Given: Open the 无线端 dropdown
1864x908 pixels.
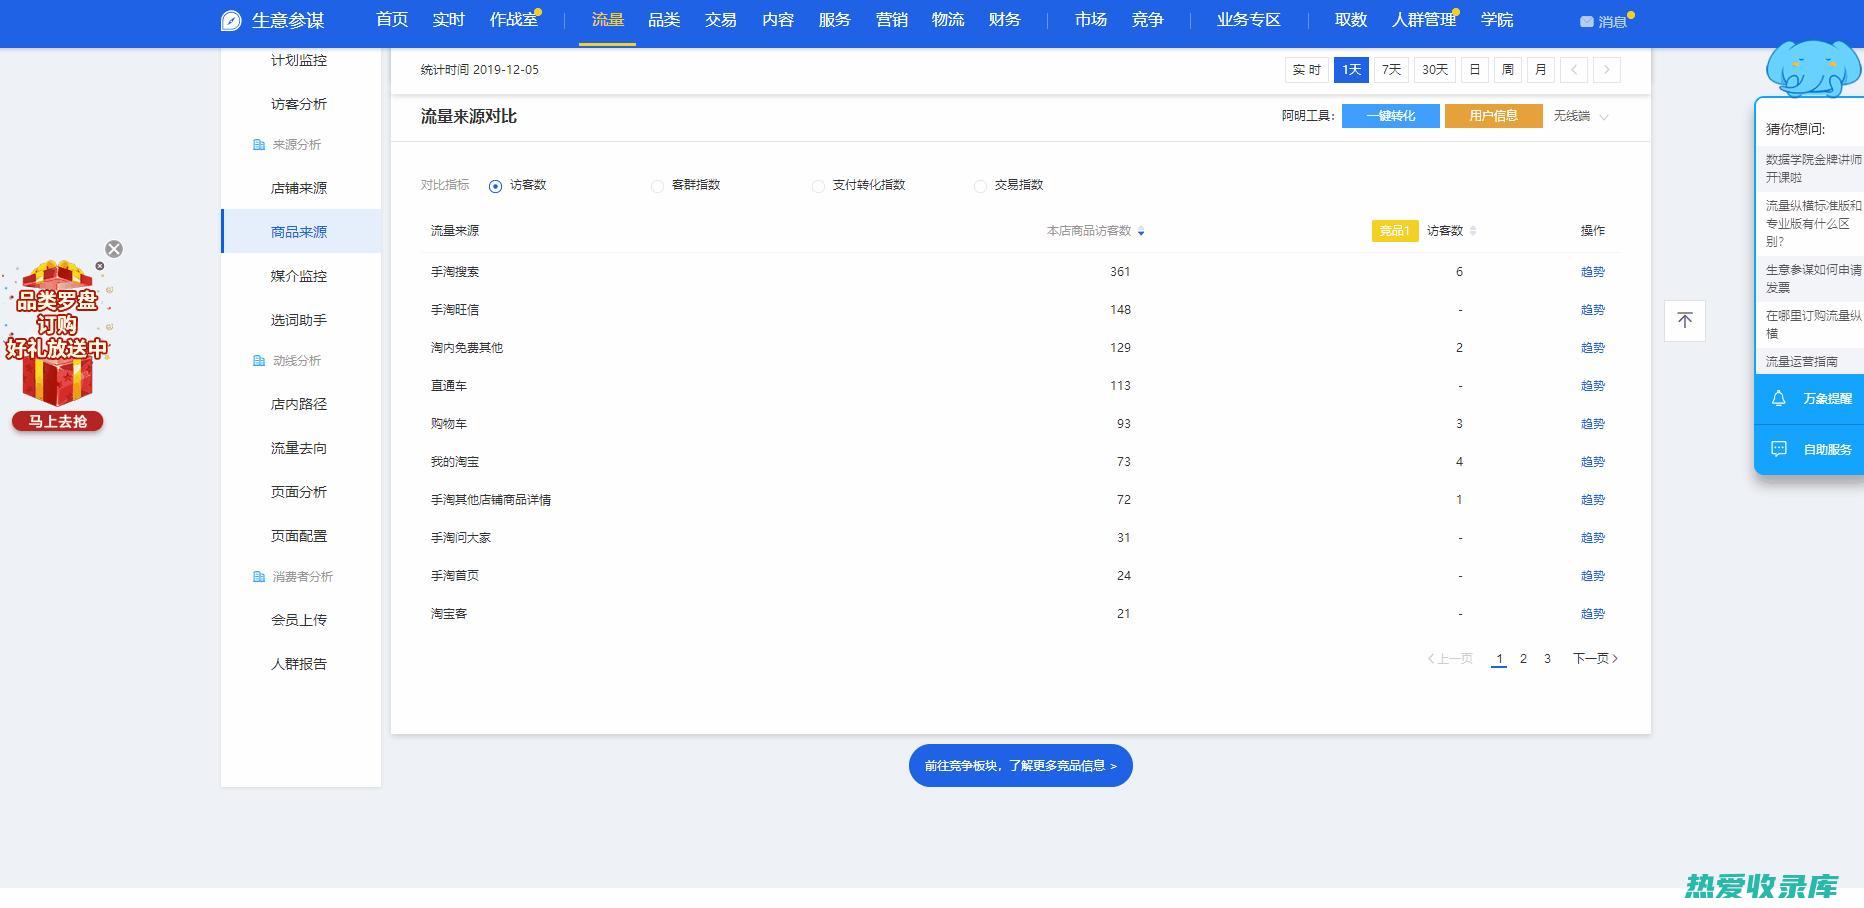Looking at the screenshot, I should click(x=1581, y=116).
